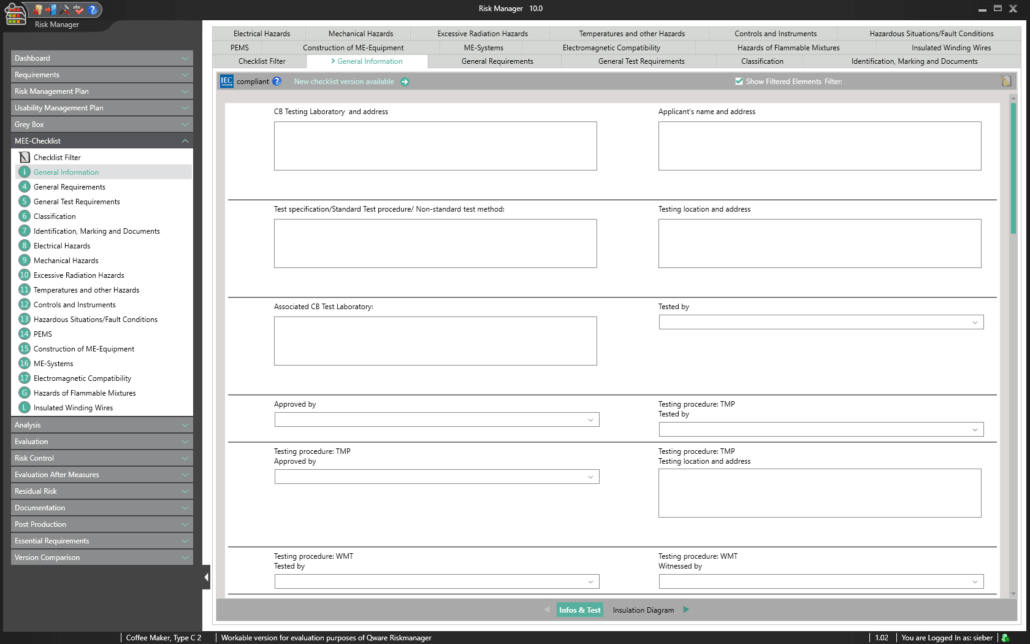
Task: Expand the Version Comparison section
Action: pos(102,557)
